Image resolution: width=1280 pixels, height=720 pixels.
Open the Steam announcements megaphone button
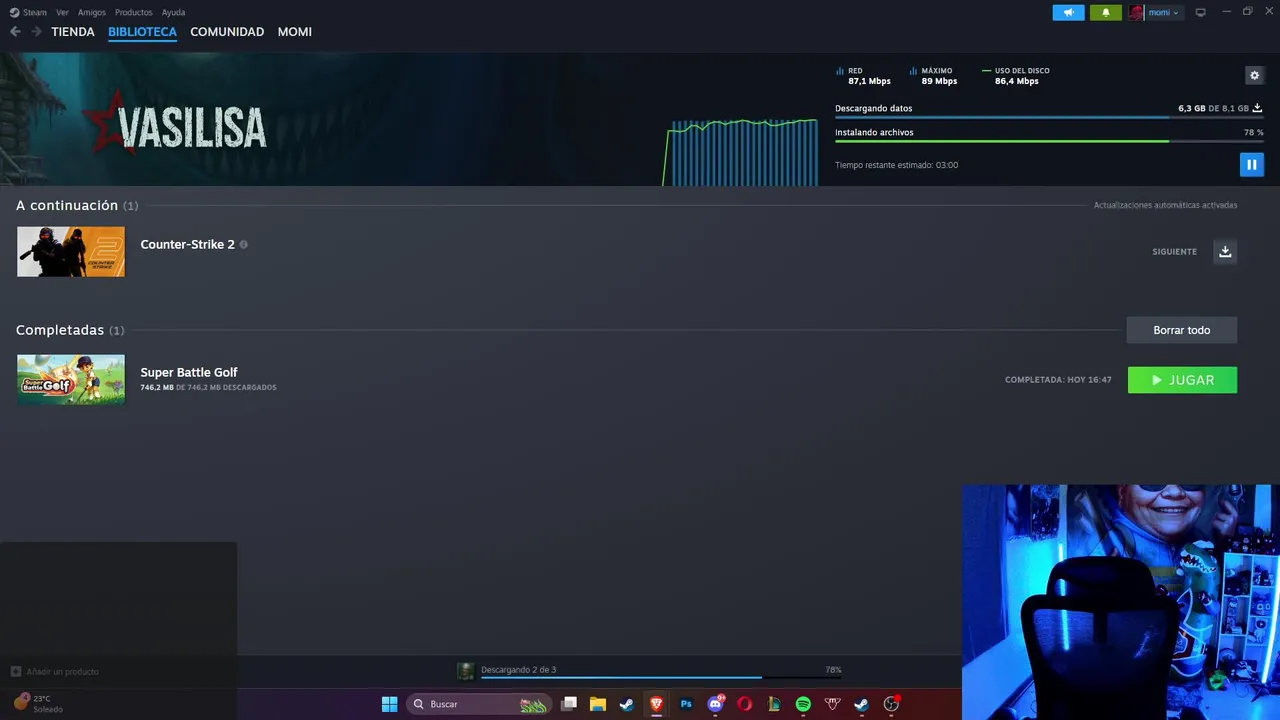(1068, 12)
